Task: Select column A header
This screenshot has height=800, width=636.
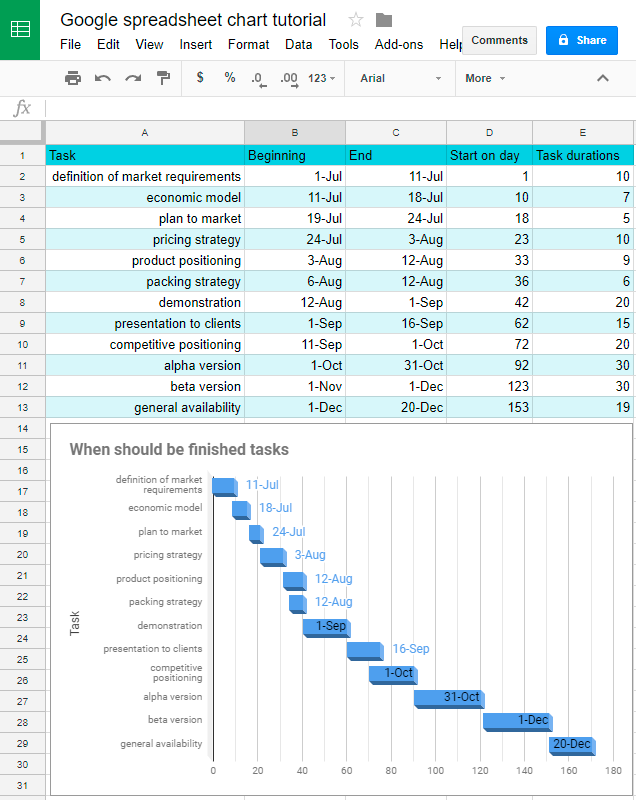Action: pyautogui.click(x=145, y=133)
